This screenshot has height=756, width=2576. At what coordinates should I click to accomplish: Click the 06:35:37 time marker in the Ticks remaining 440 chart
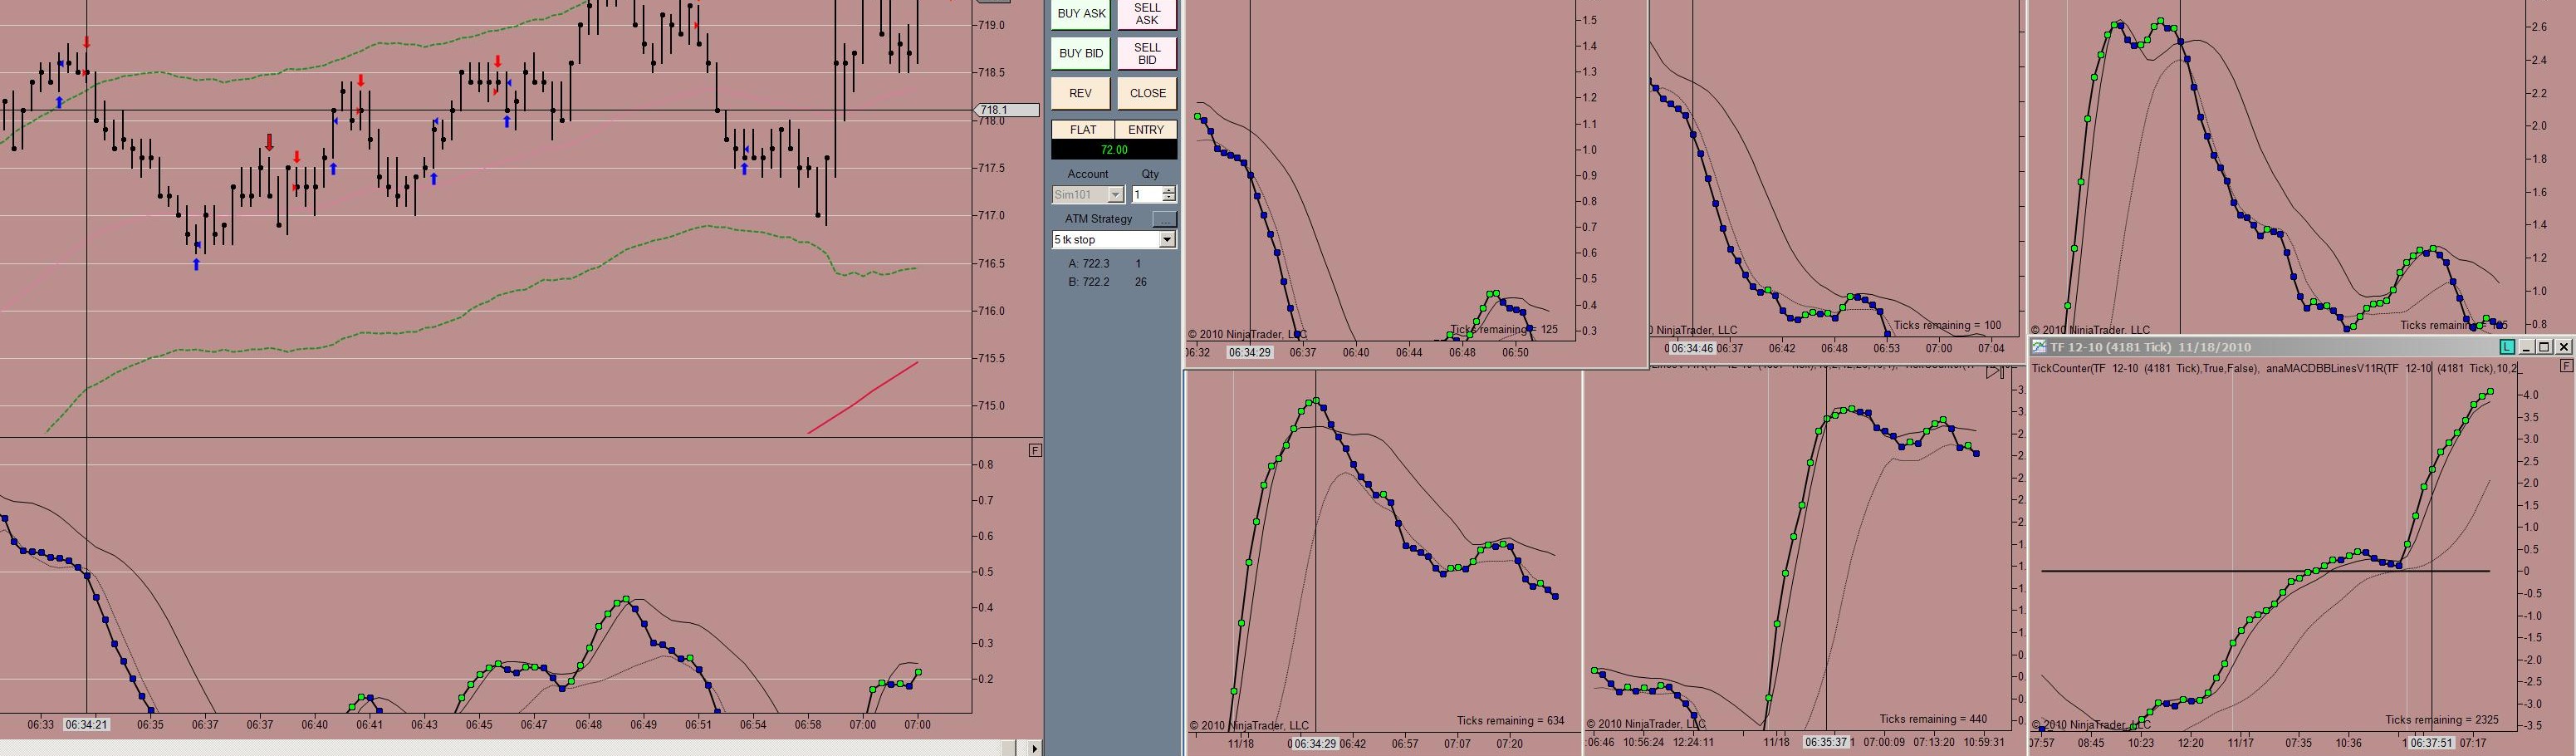point(1828,742)
